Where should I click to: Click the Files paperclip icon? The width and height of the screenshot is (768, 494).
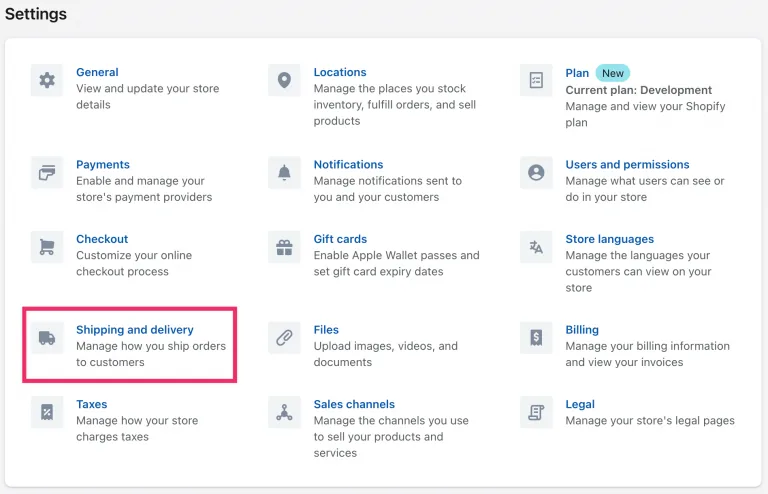click(x=284, y=337)
